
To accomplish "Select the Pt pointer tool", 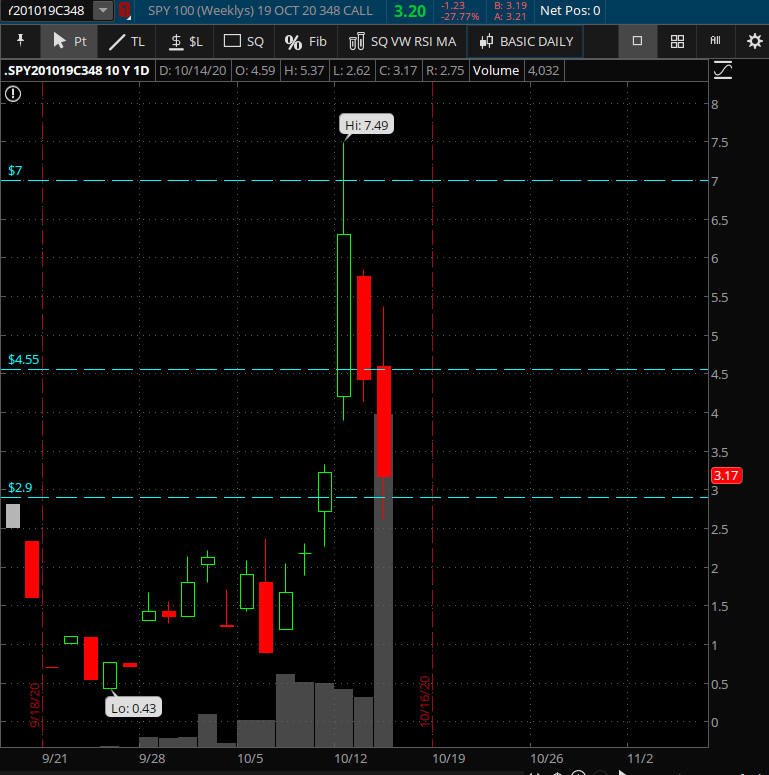I will pyautogui.click(x=69, y=41).
